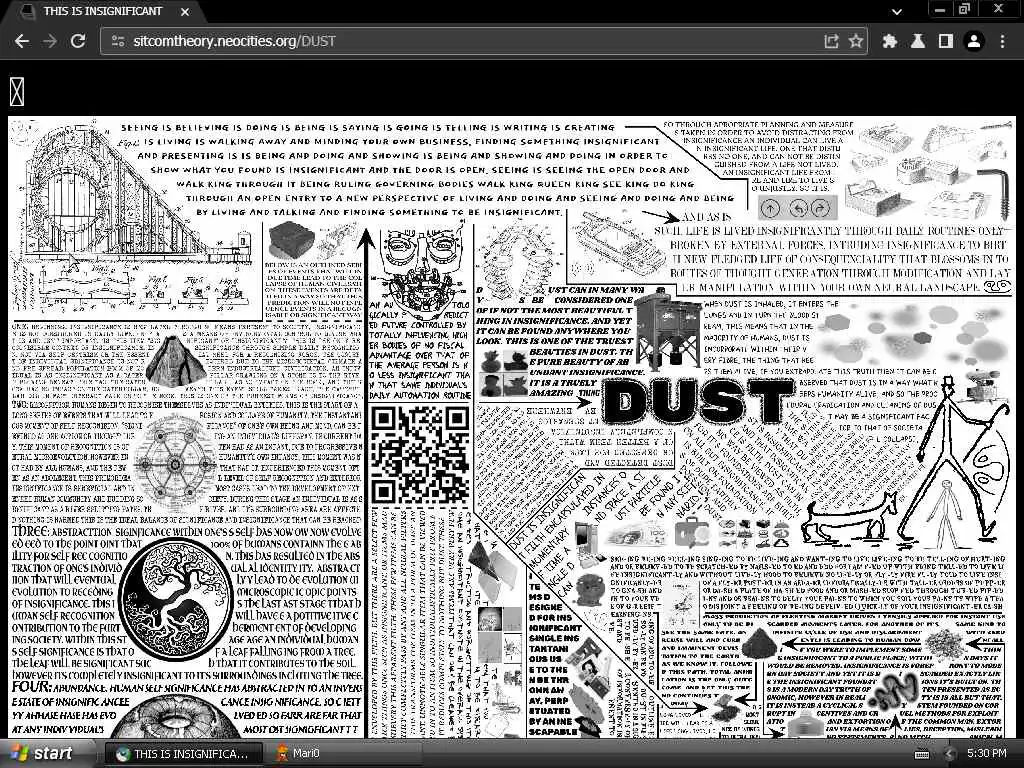
Task: Click the circular mandala diagram
Action: pyautogui.click(x=175, y=464)
